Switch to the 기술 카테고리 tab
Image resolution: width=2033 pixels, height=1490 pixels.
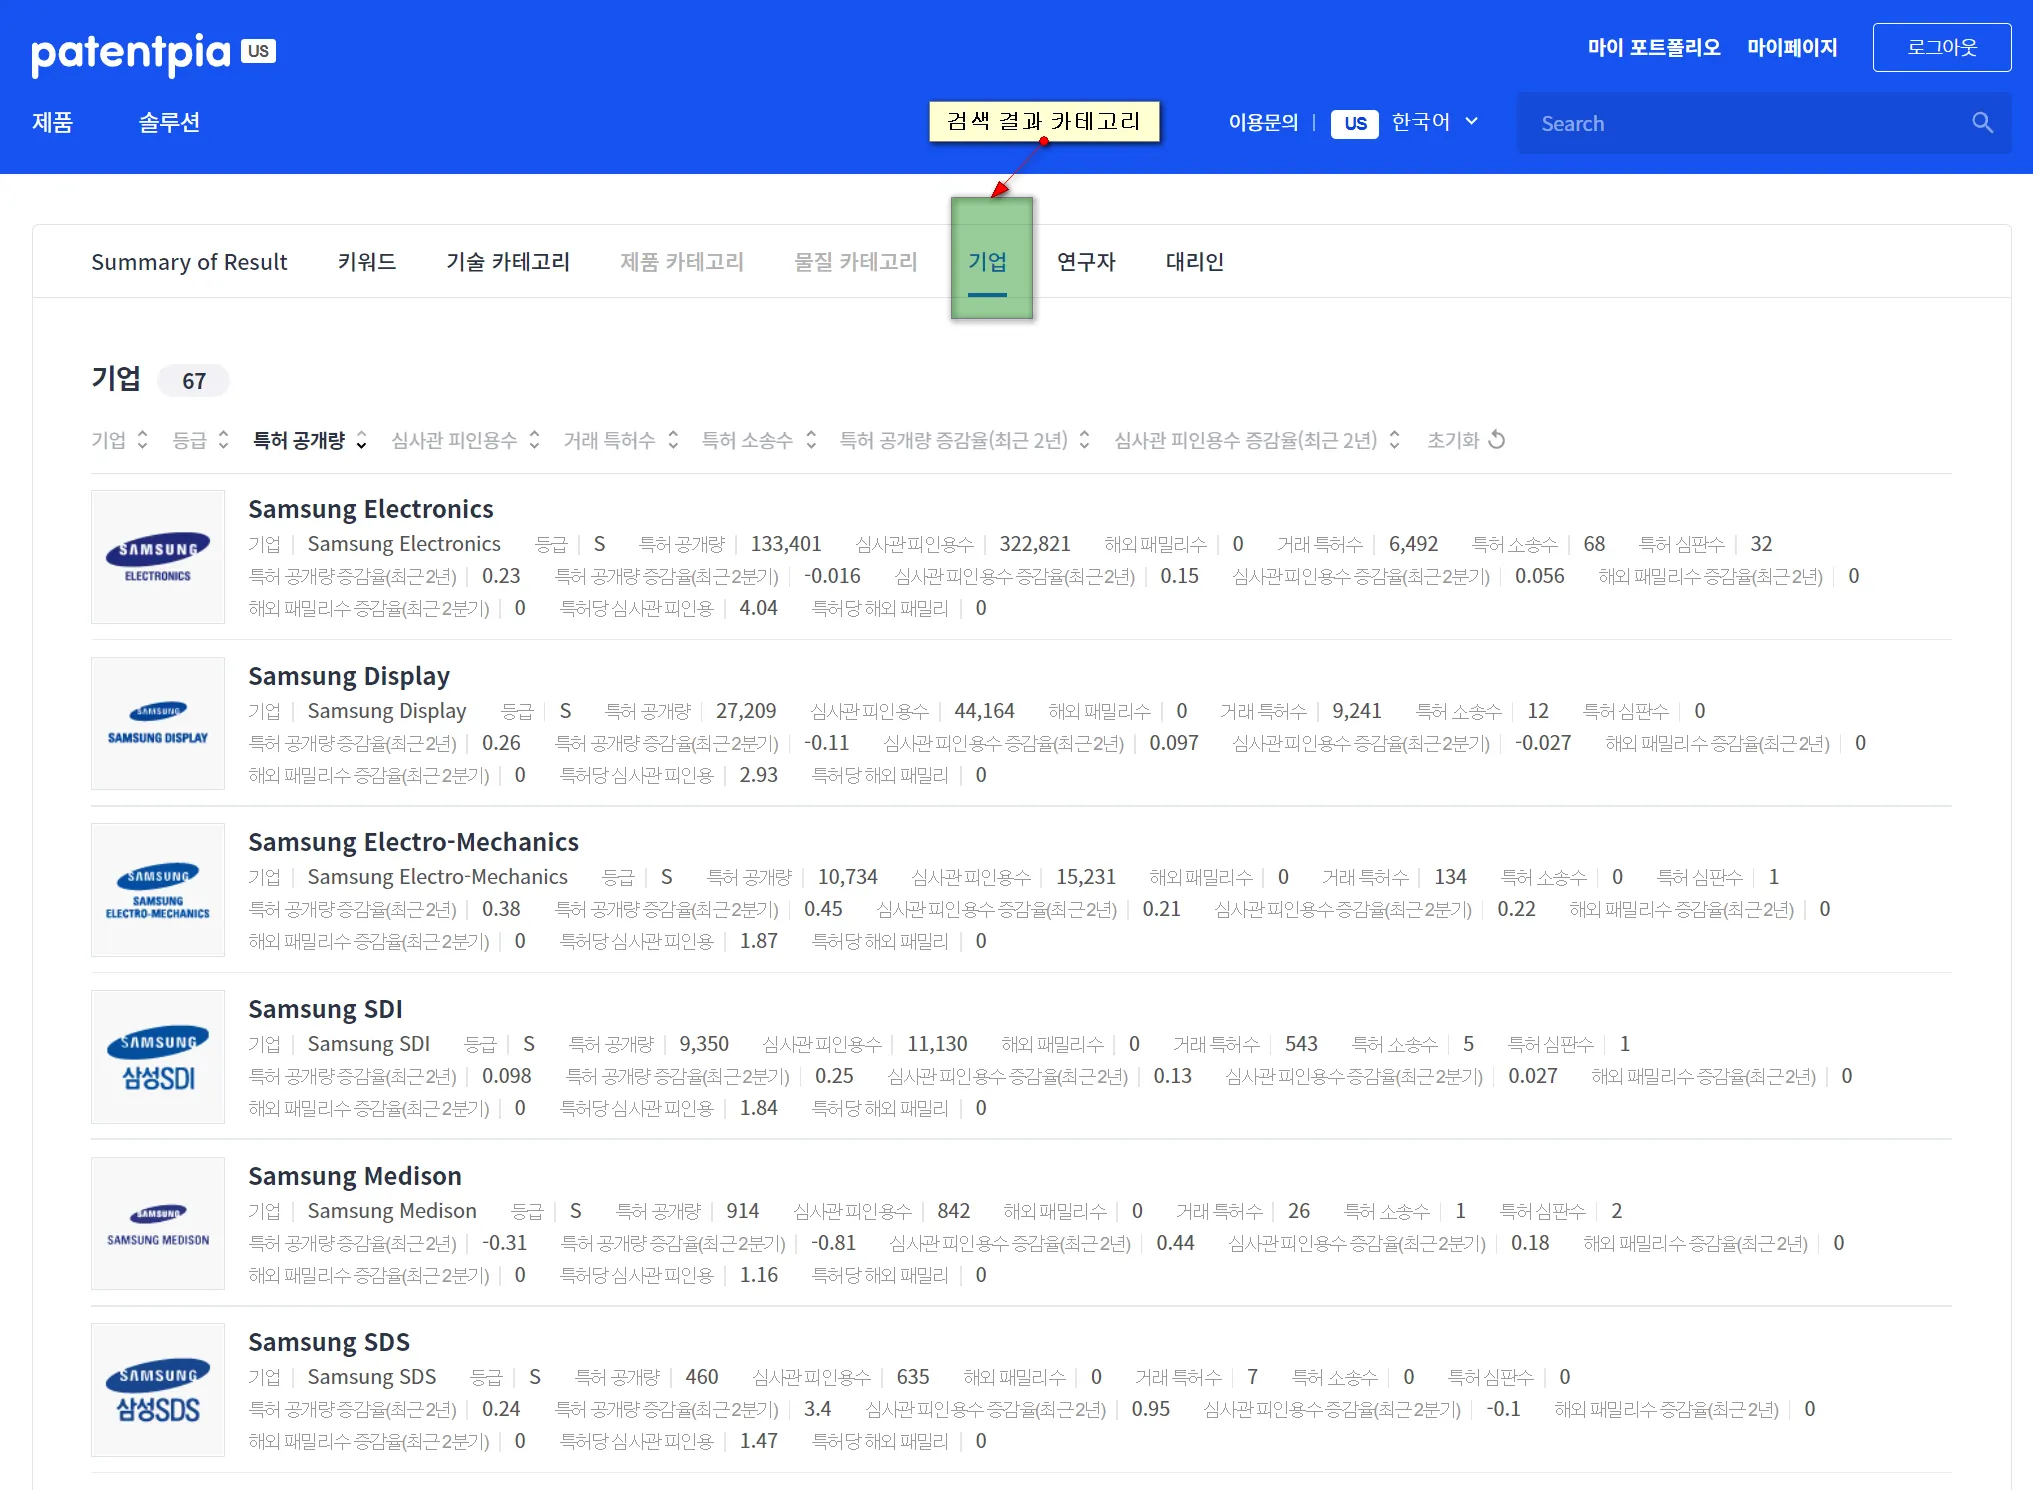pos(508,262)
